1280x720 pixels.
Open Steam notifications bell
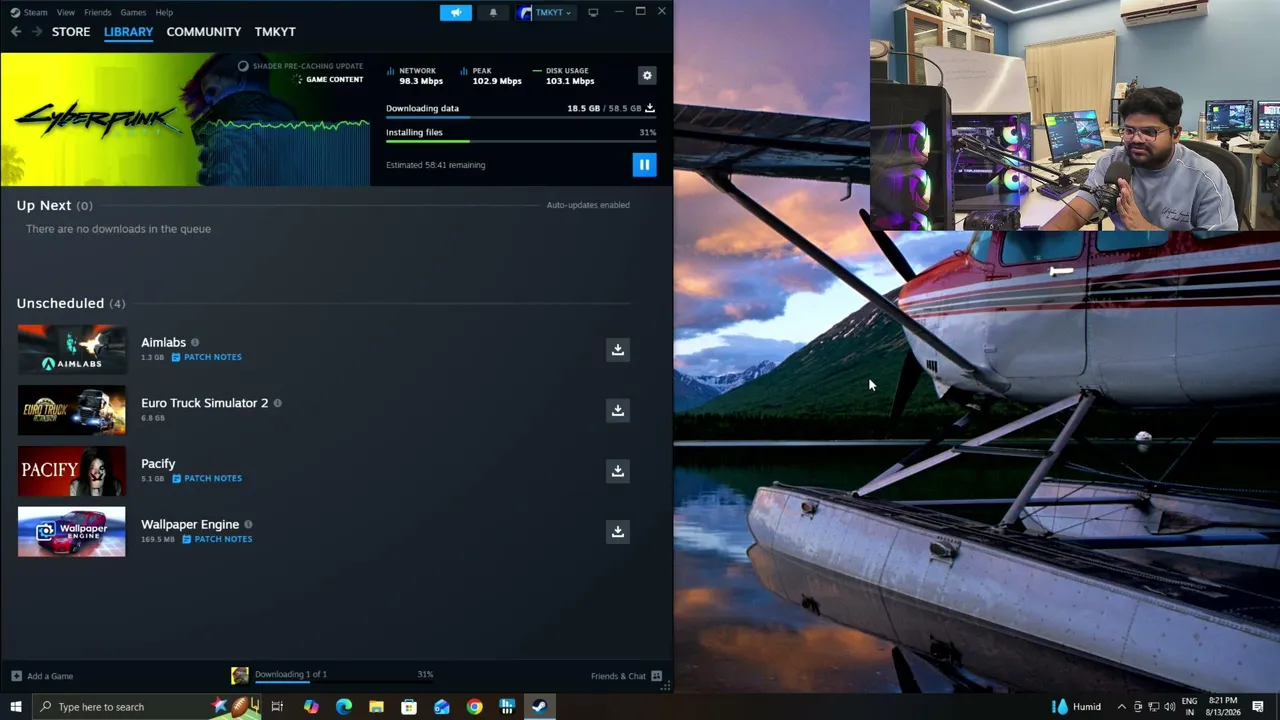493,12
